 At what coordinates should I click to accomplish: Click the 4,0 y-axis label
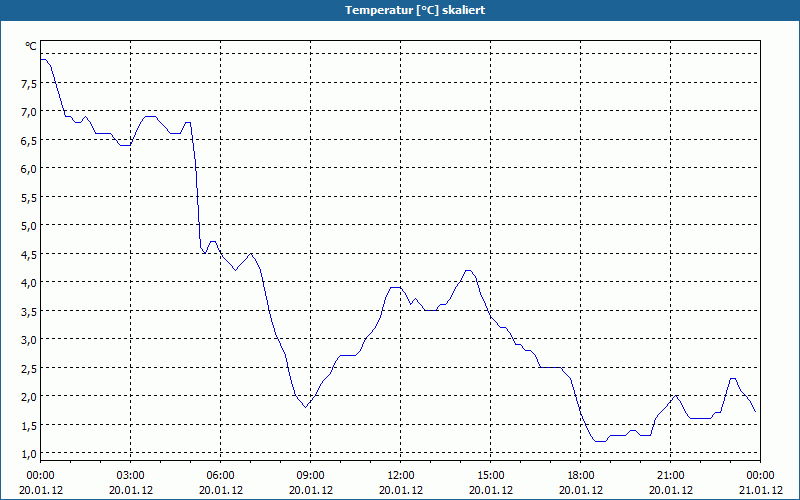pyautogui.click(x=29, y=283)
